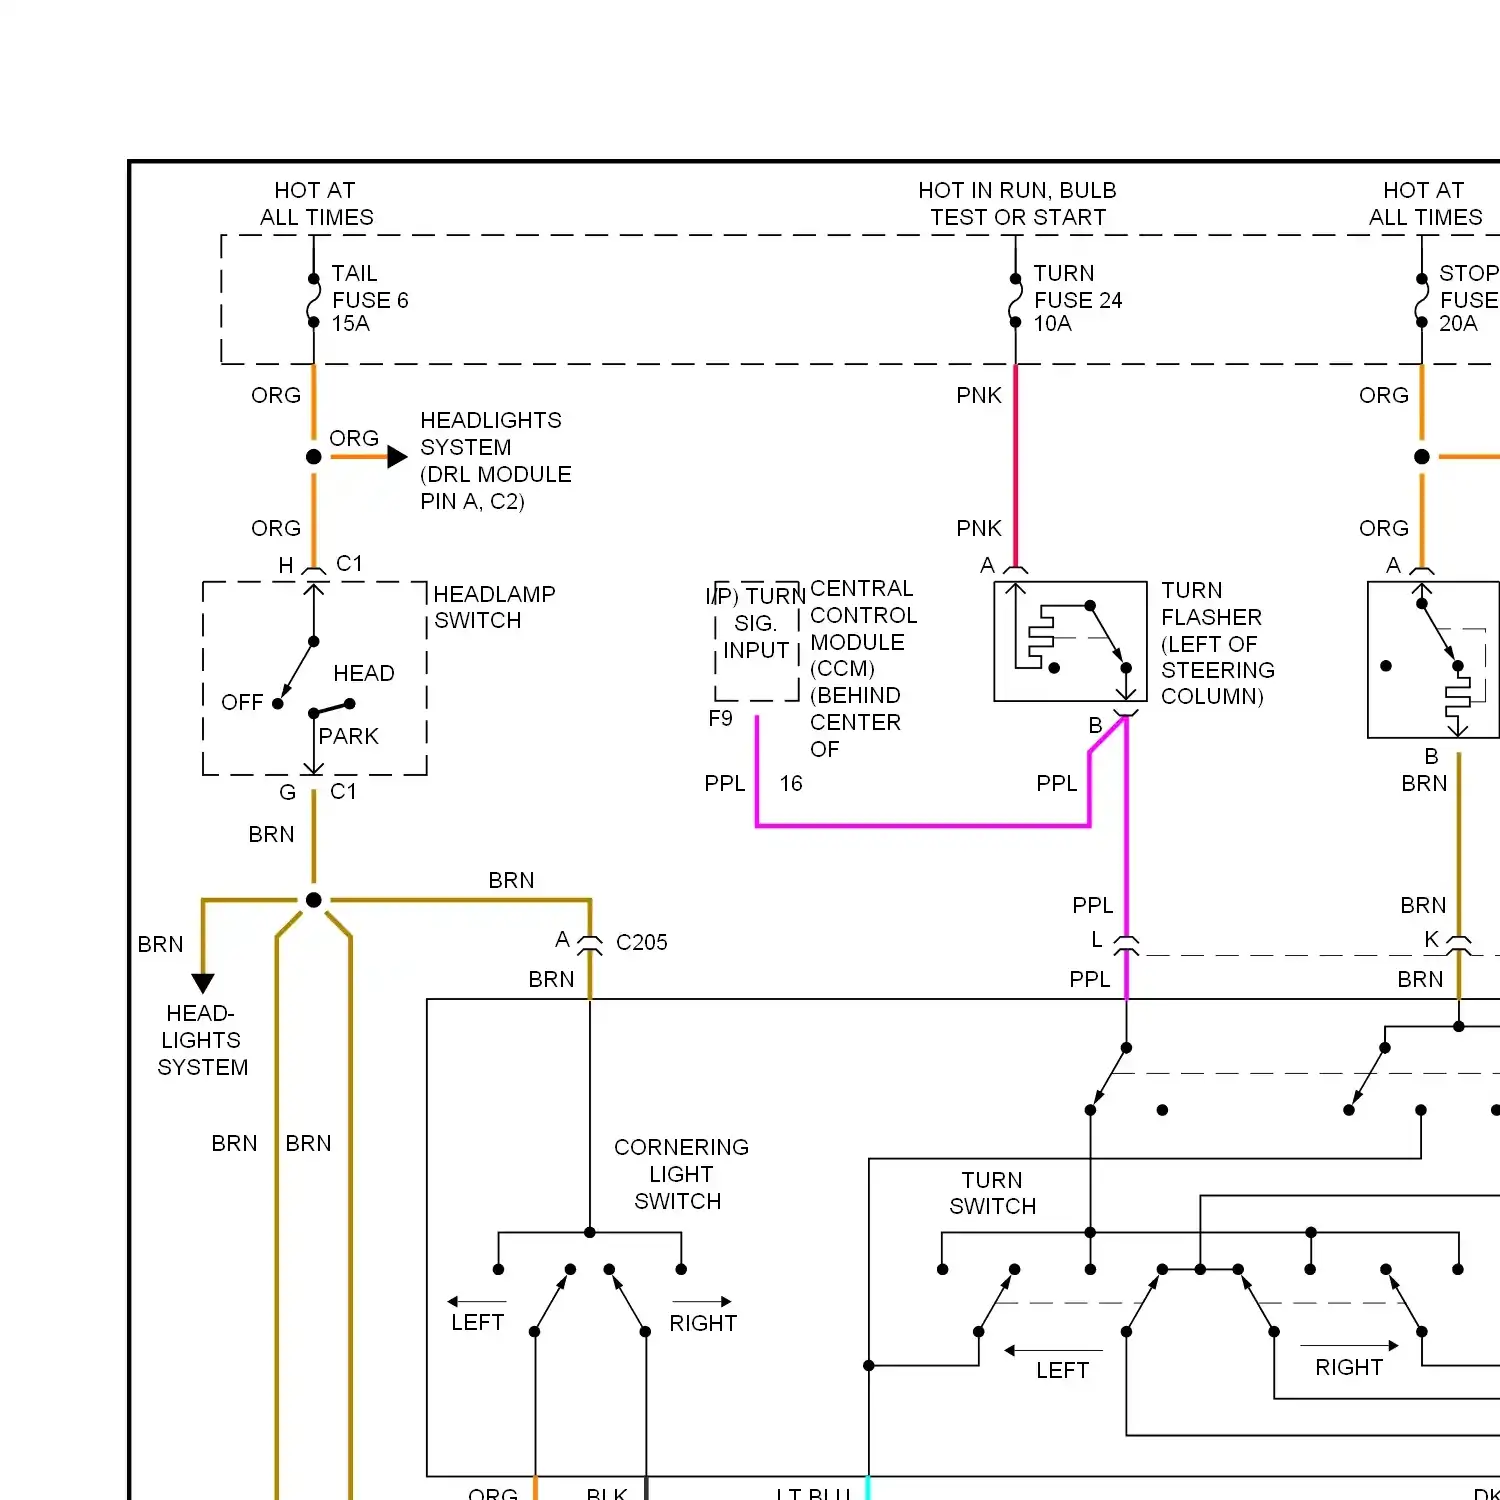The width and height of the screenshot is (1500, 1500).
Task: Click the HEAD-LIGHTS SYSTEM arrow destination text
Action: tap(202, 1040)
